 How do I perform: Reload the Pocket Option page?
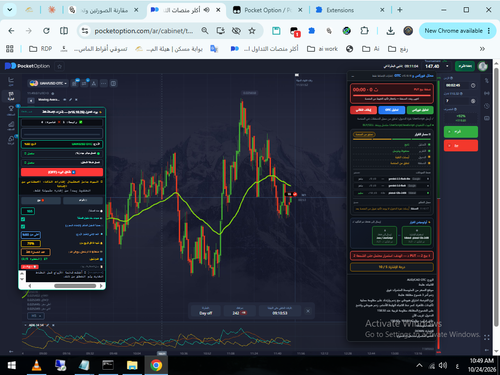pos(46,31)
